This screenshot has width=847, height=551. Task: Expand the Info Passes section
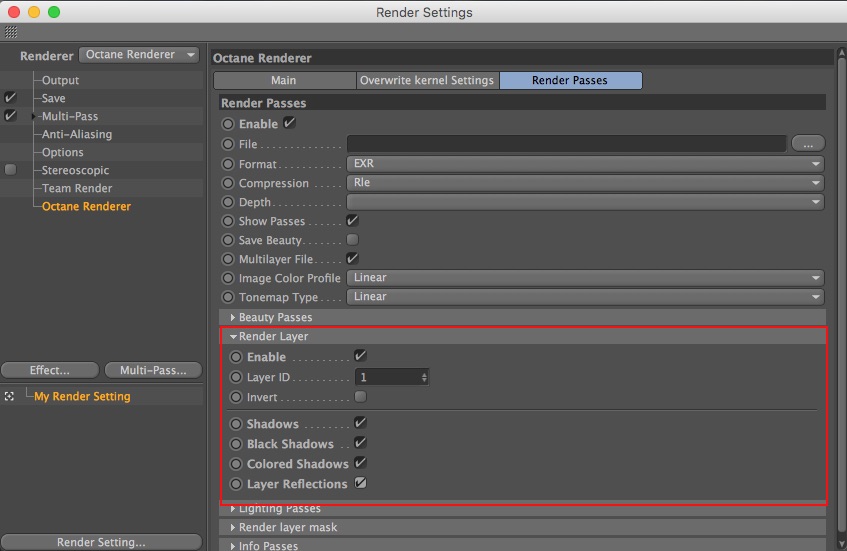[233, 546]
